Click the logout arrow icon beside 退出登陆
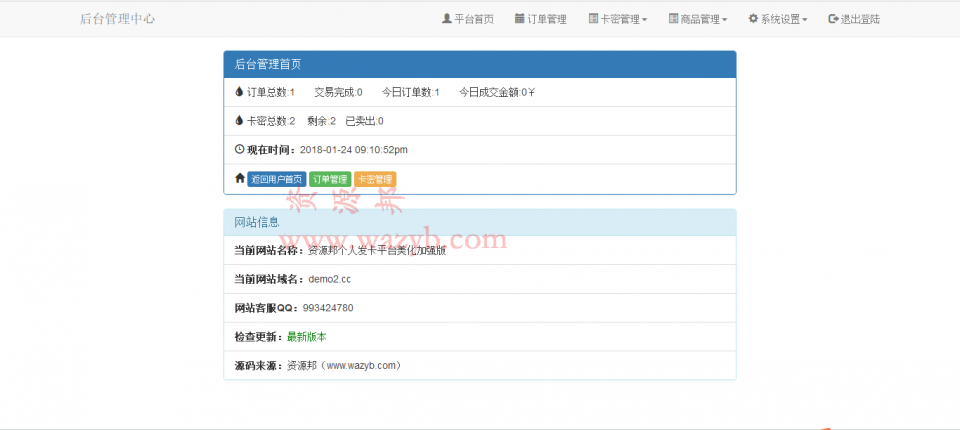This screenshot has height=430, width=960. coord(833,18)
